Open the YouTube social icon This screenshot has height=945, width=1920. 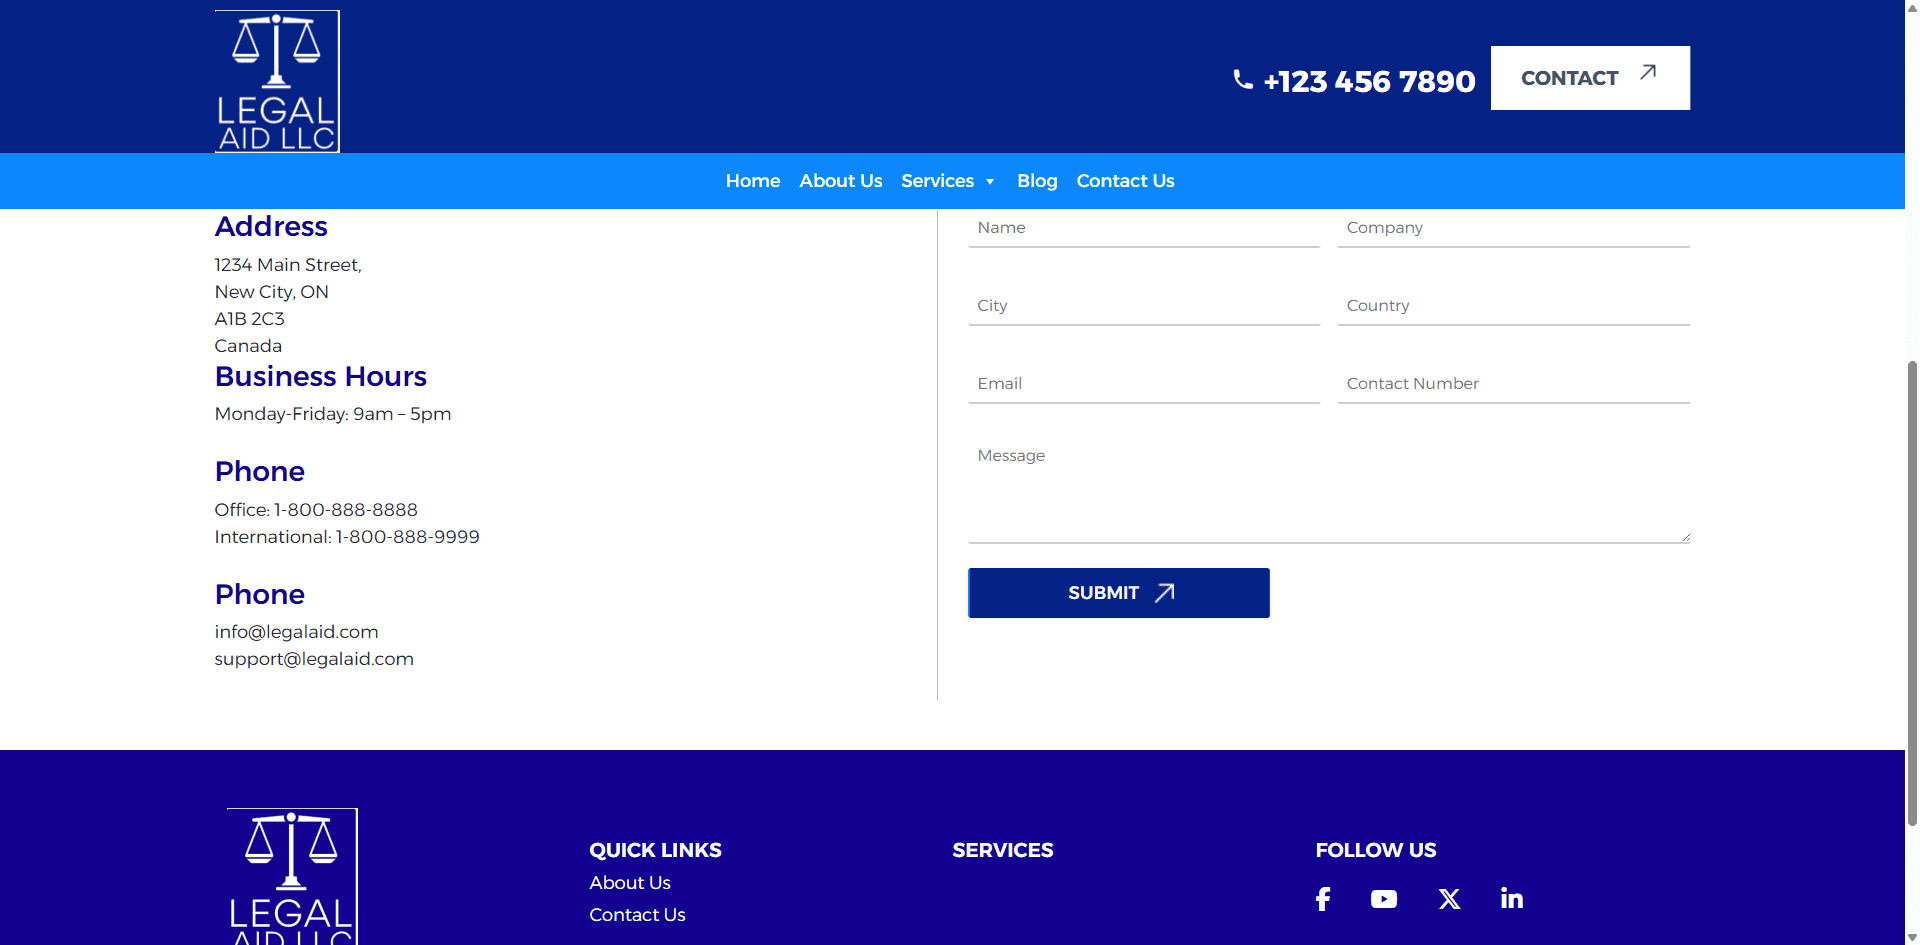click(x=1384, y=899)
